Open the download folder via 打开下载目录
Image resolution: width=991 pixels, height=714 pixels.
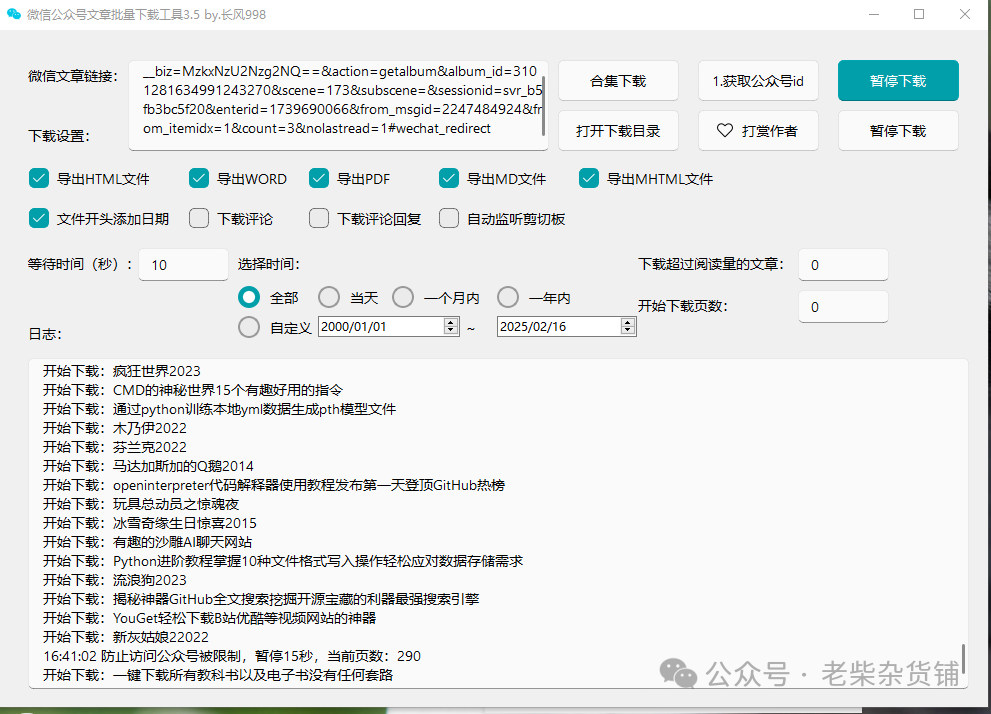click(618, 131)
